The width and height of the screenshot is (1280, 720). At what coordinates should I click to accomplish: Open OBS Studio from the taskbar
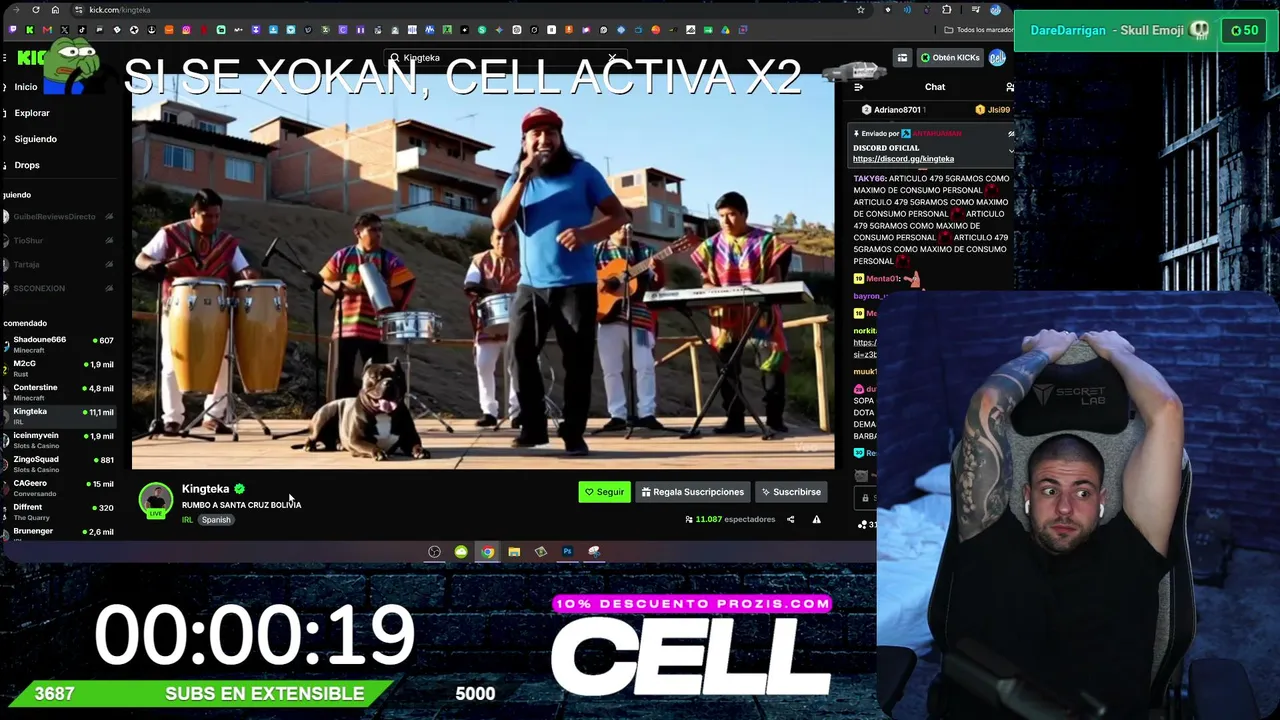pos(434,552)
